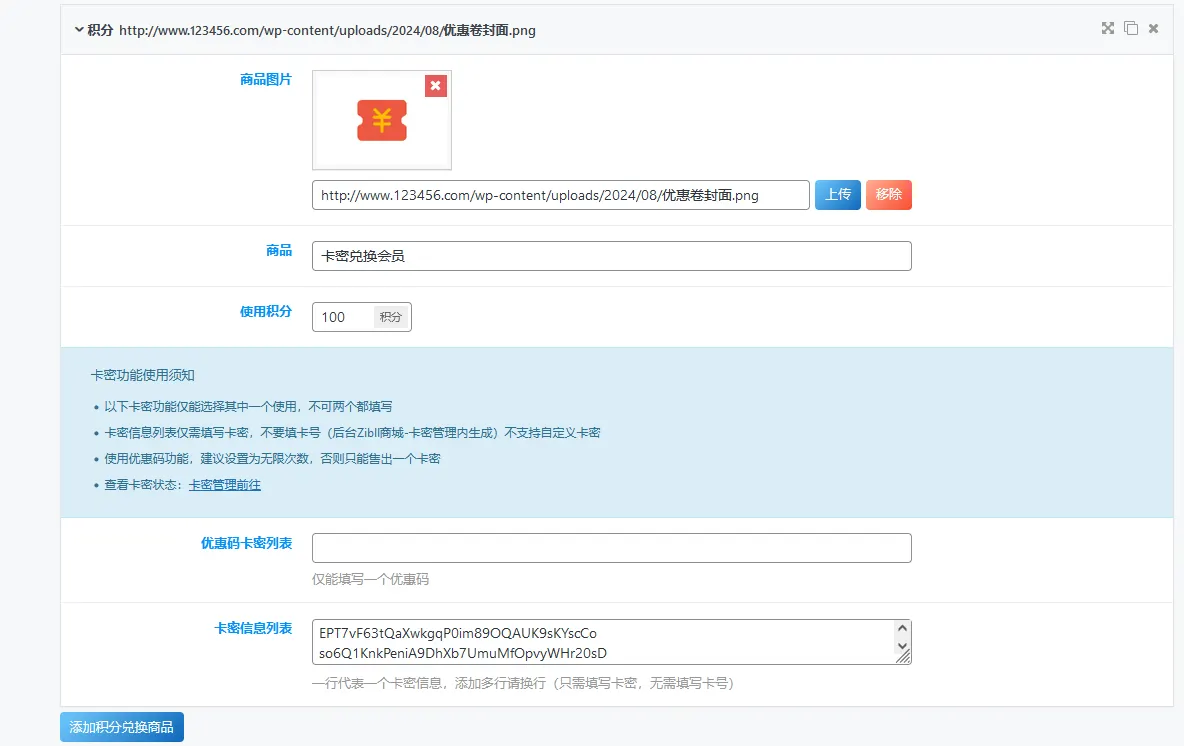This screenshot has height=746, width=1184.
Task: Click notice line 卡密信息列表仅需填写卡密
Action: click(x=353, y=433)
